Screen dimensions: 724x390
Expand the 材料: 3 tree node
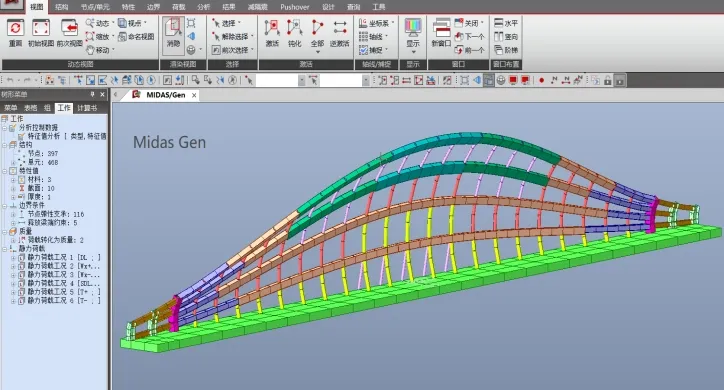click(13, 180)
